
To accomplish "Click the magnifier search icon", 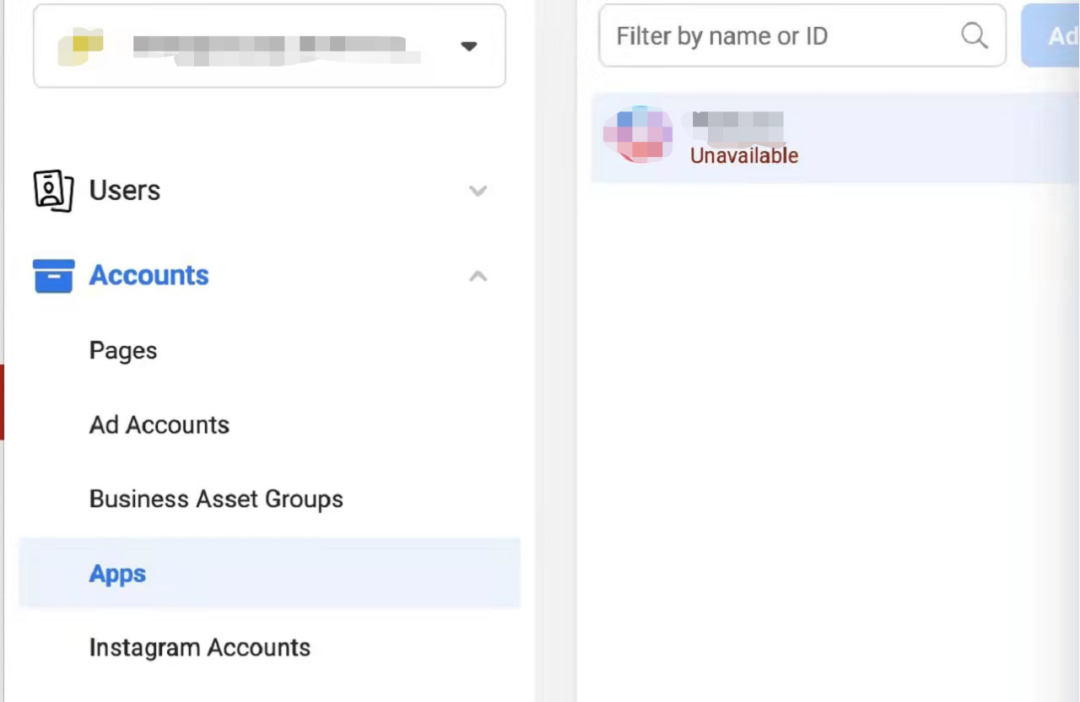I will [x=974, y=36].
